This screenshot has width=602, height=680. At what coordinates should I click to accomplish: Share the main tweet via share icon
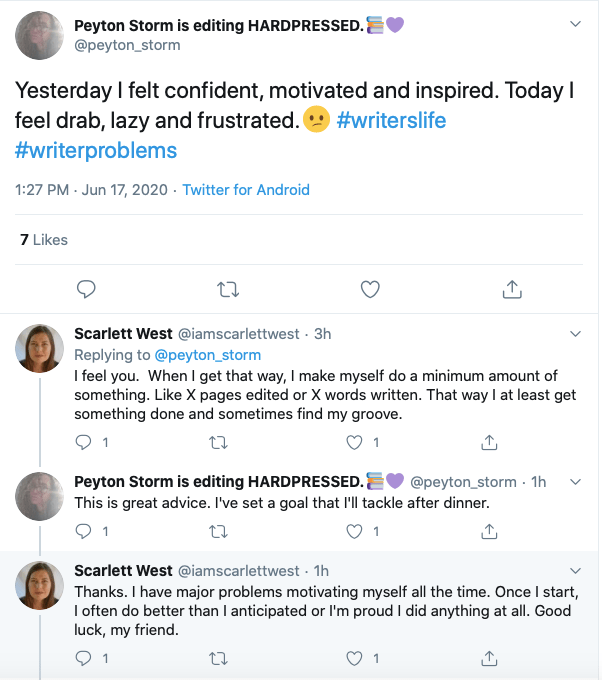point(511,289)
